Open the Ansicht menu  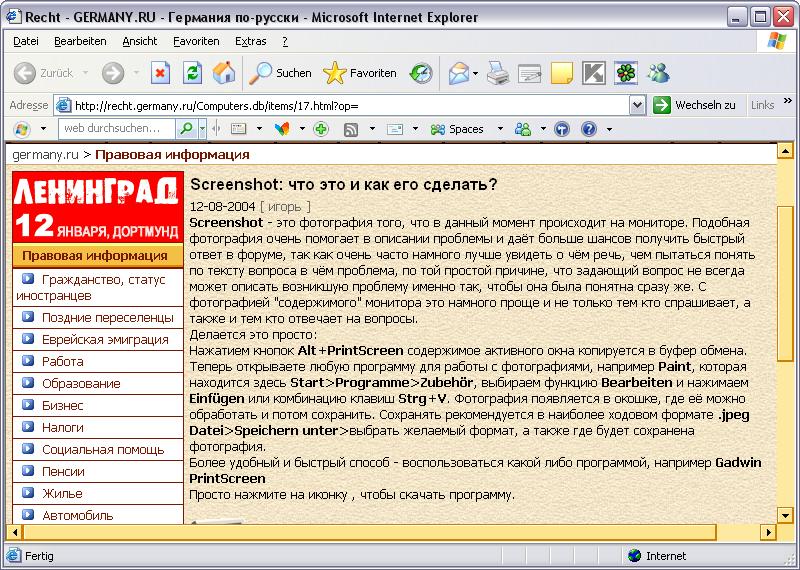tap(140, 41)
